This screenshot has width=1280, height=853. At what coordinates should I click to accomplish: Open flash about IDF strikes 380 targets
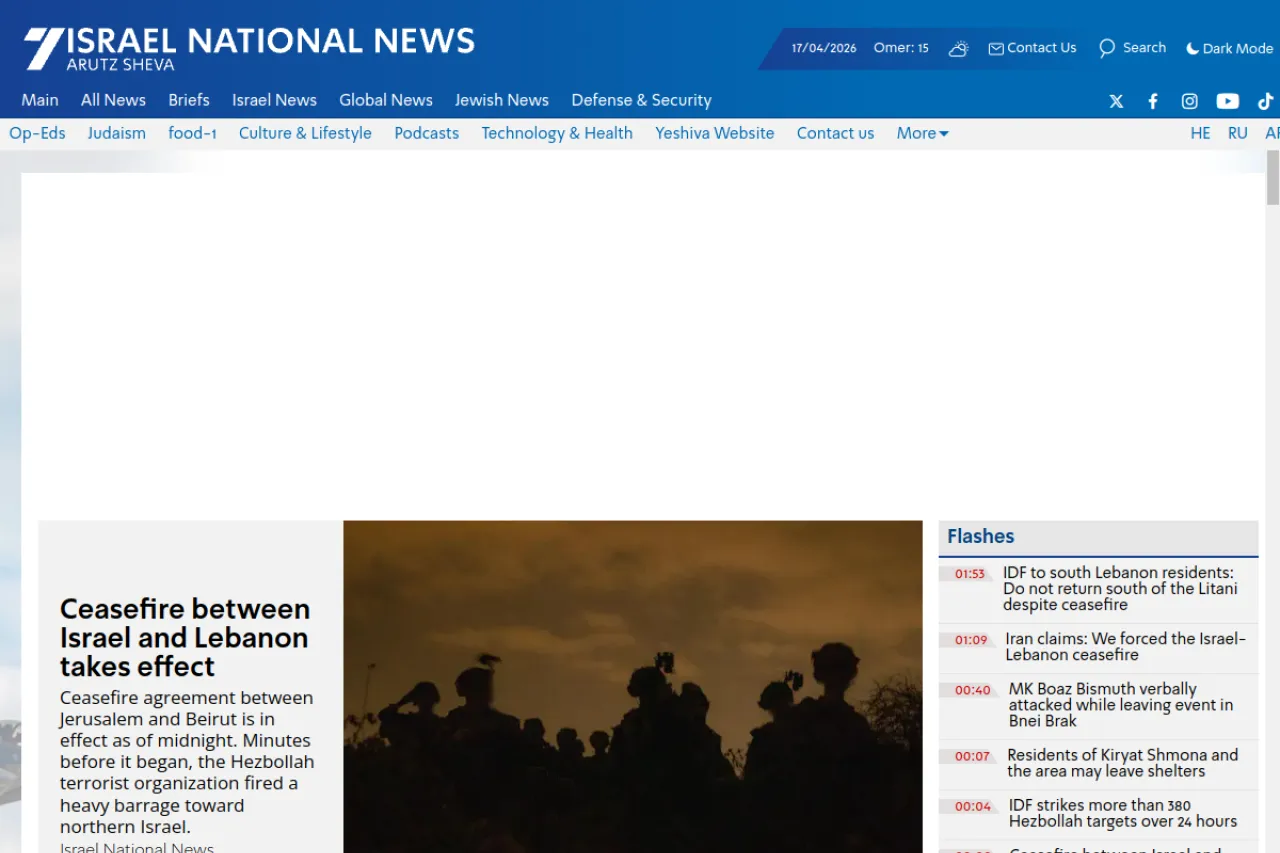pos(1123,813)
